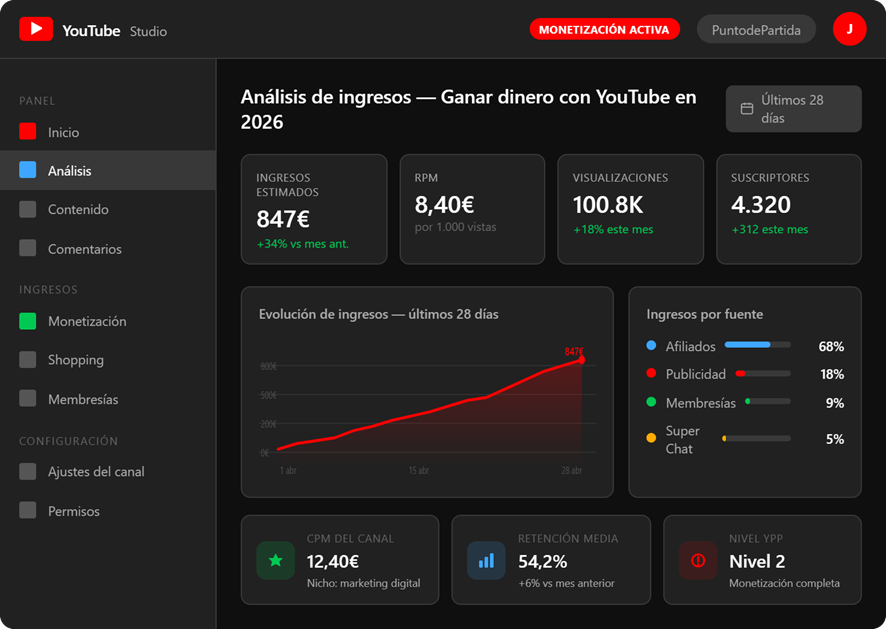The width and height of the screenshot is (886, 629).
Task: Select Análisis in the sidebar
Action: [x=108, y=170]
